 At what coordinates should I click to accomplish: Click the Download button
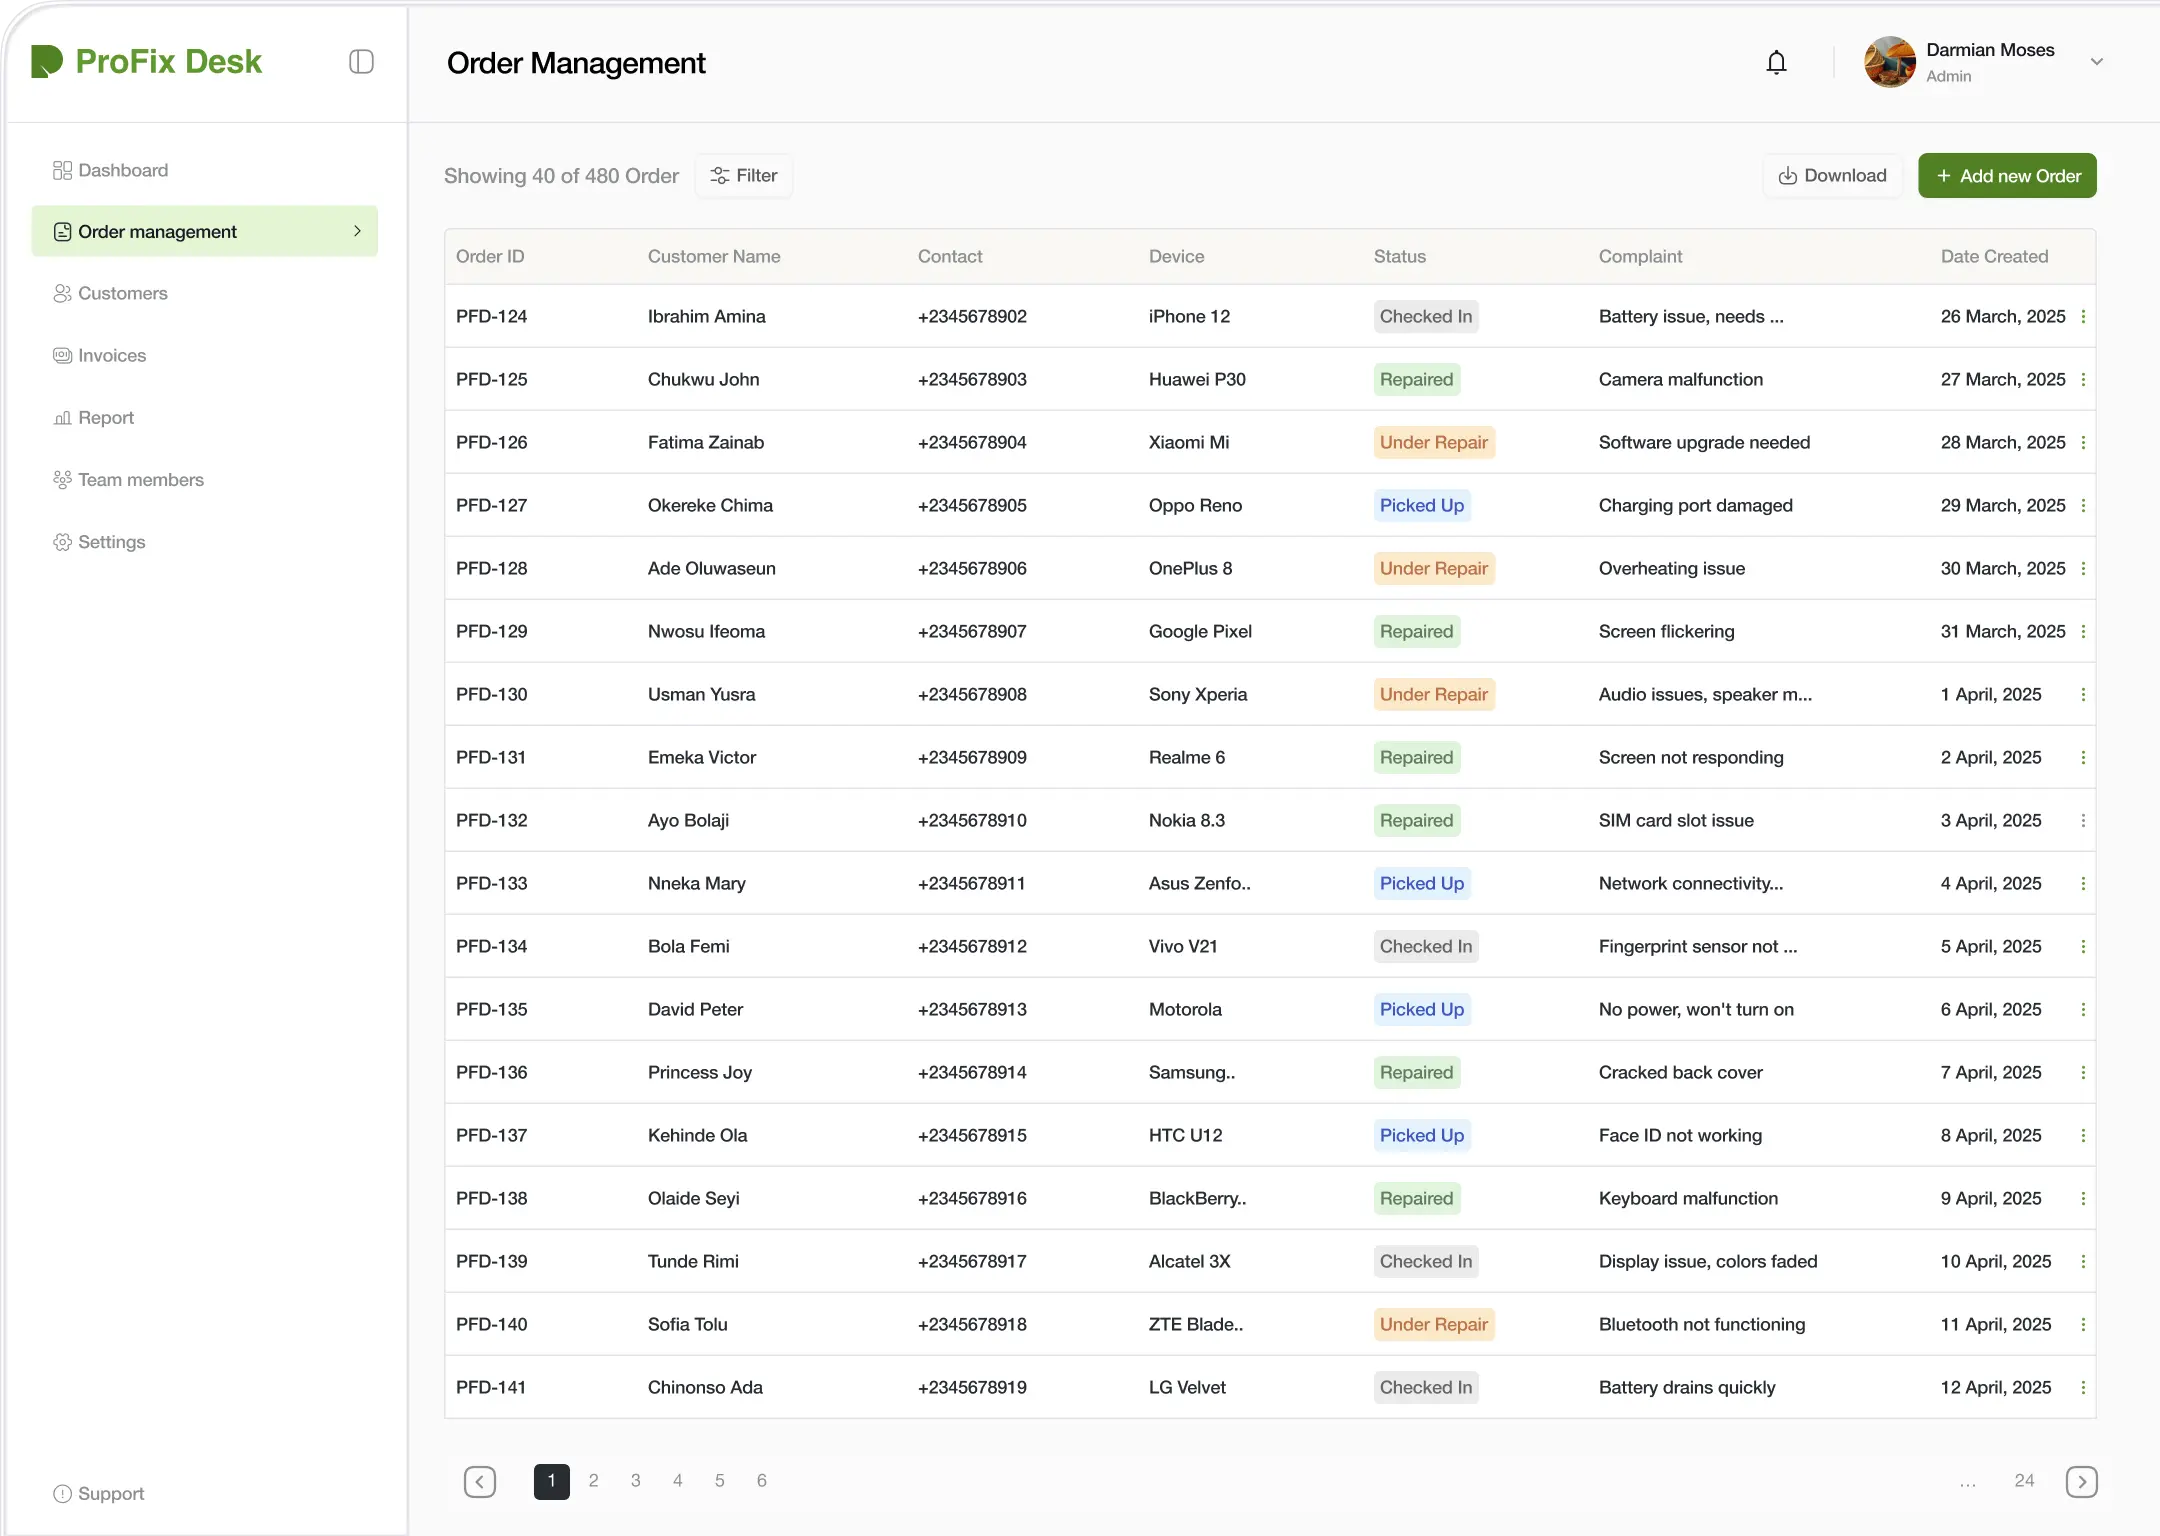(1833, 176)
